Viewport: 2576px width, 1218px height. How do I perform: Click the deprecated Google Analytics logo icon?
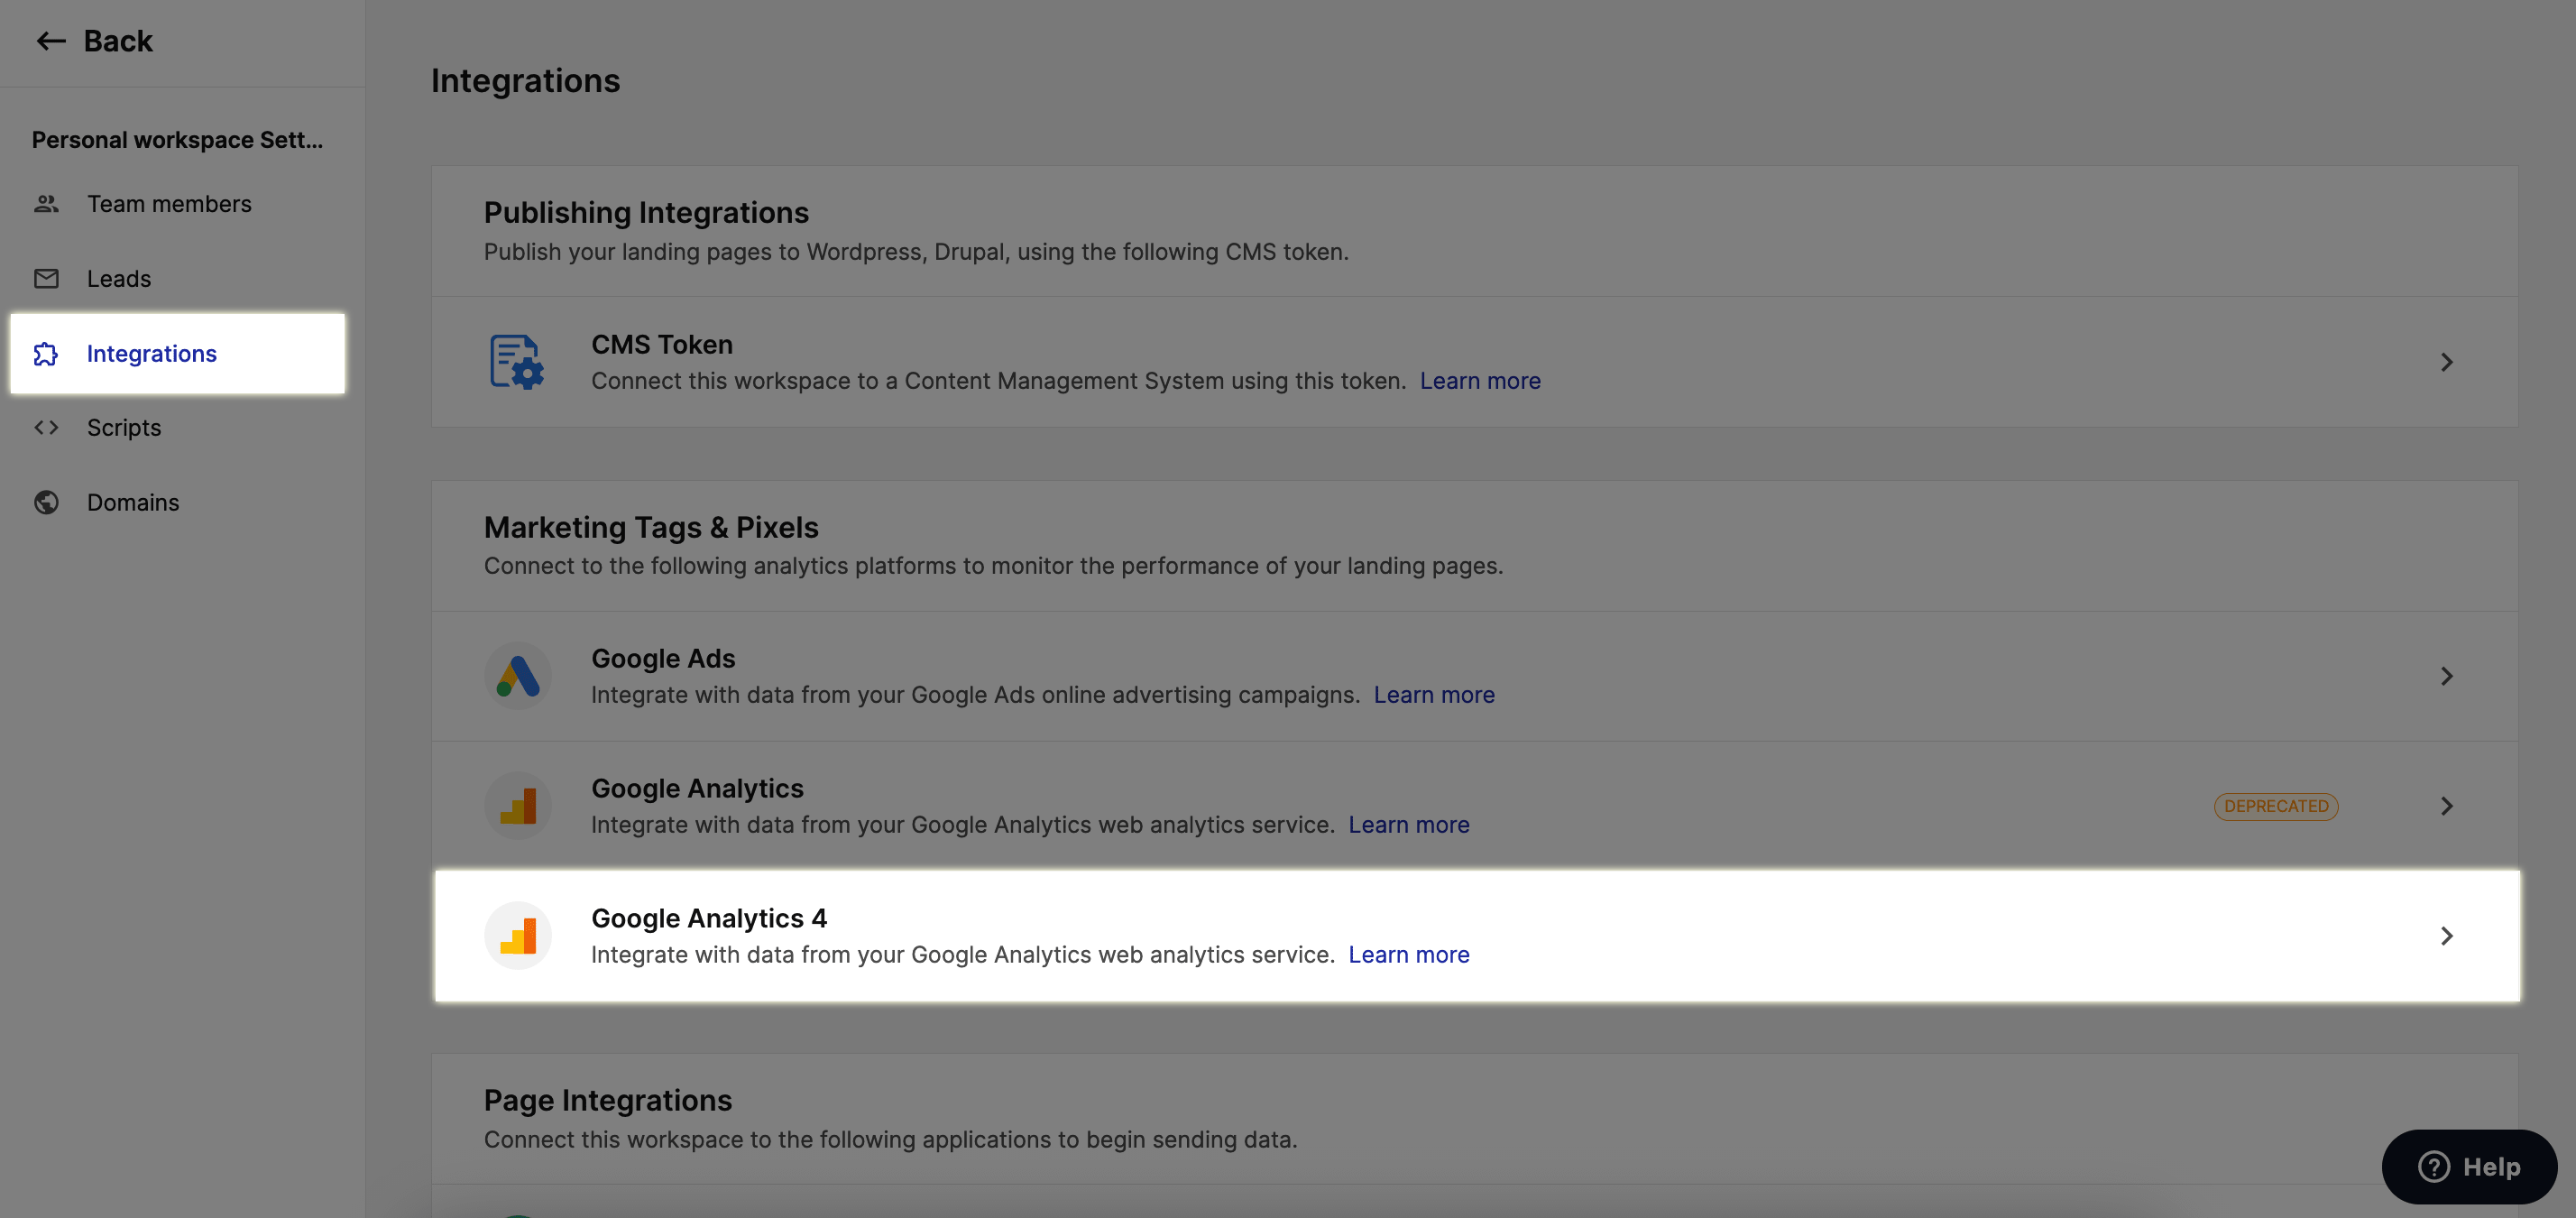[518, 806]
